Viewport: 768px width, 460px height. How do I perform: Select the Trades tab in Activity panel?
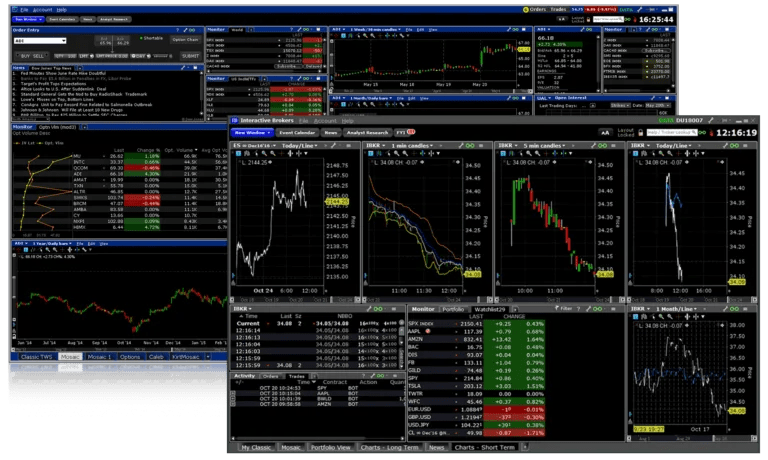tap(297, 376)
